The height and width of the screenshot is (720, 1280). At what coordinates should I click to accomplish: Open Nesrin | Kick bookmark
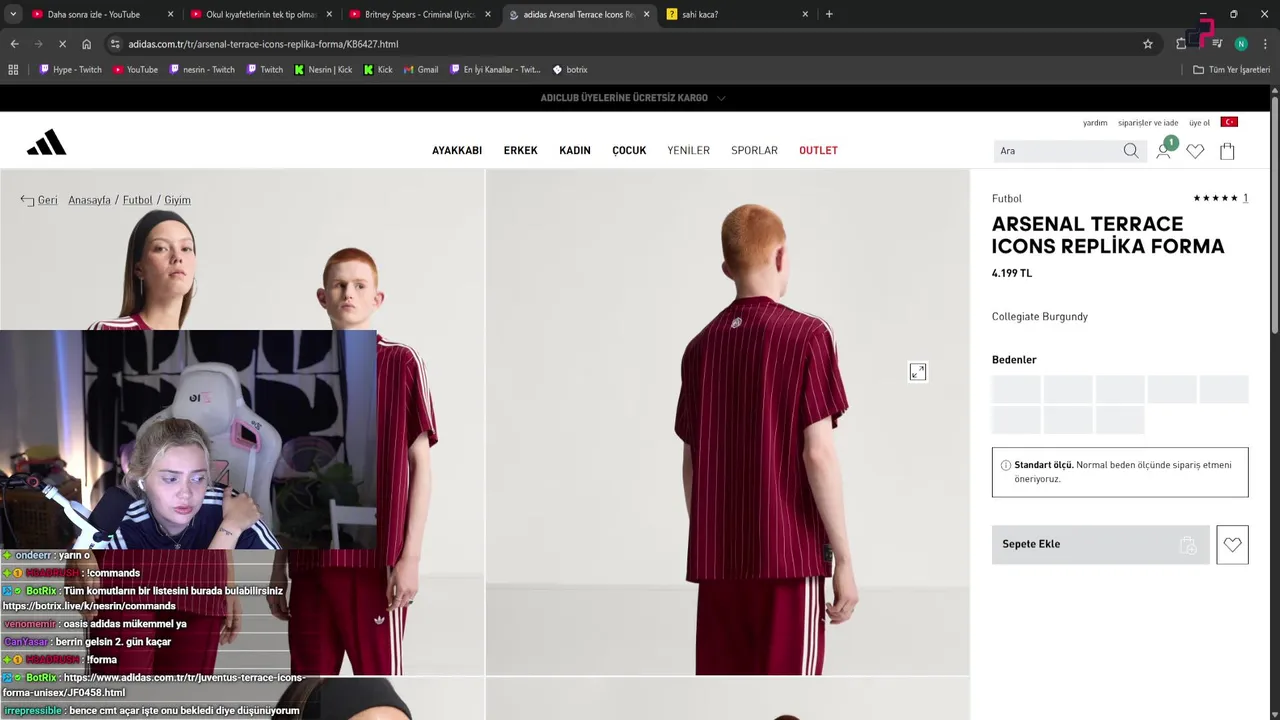[323, 70]
